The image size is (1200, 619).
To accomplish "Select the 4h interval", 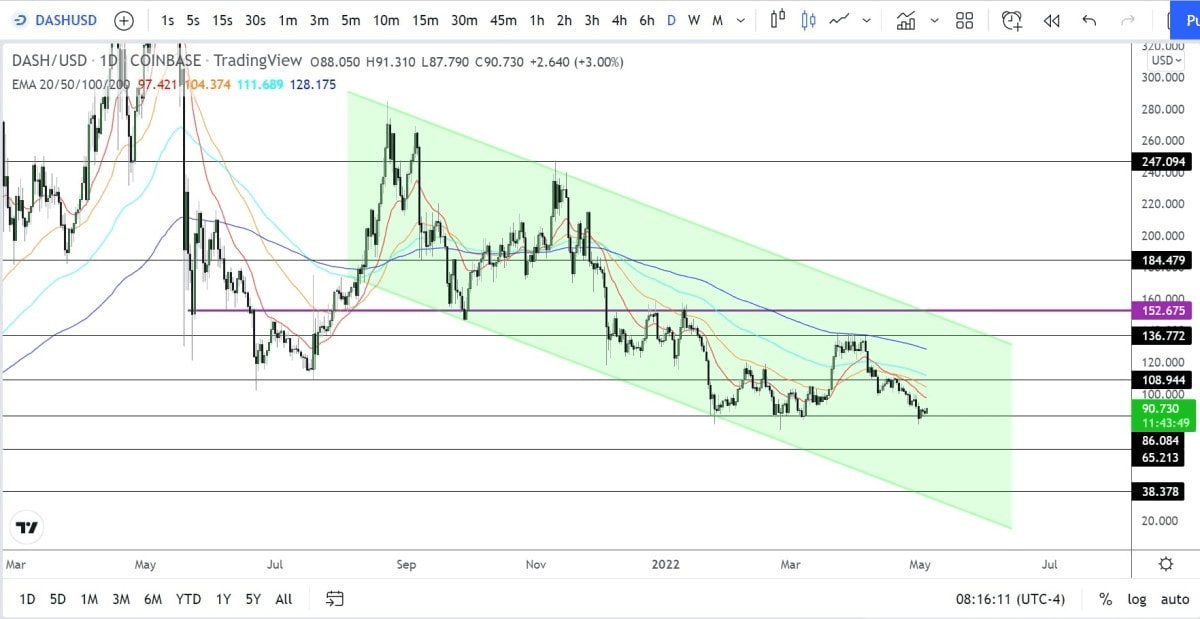I will 619,20.
